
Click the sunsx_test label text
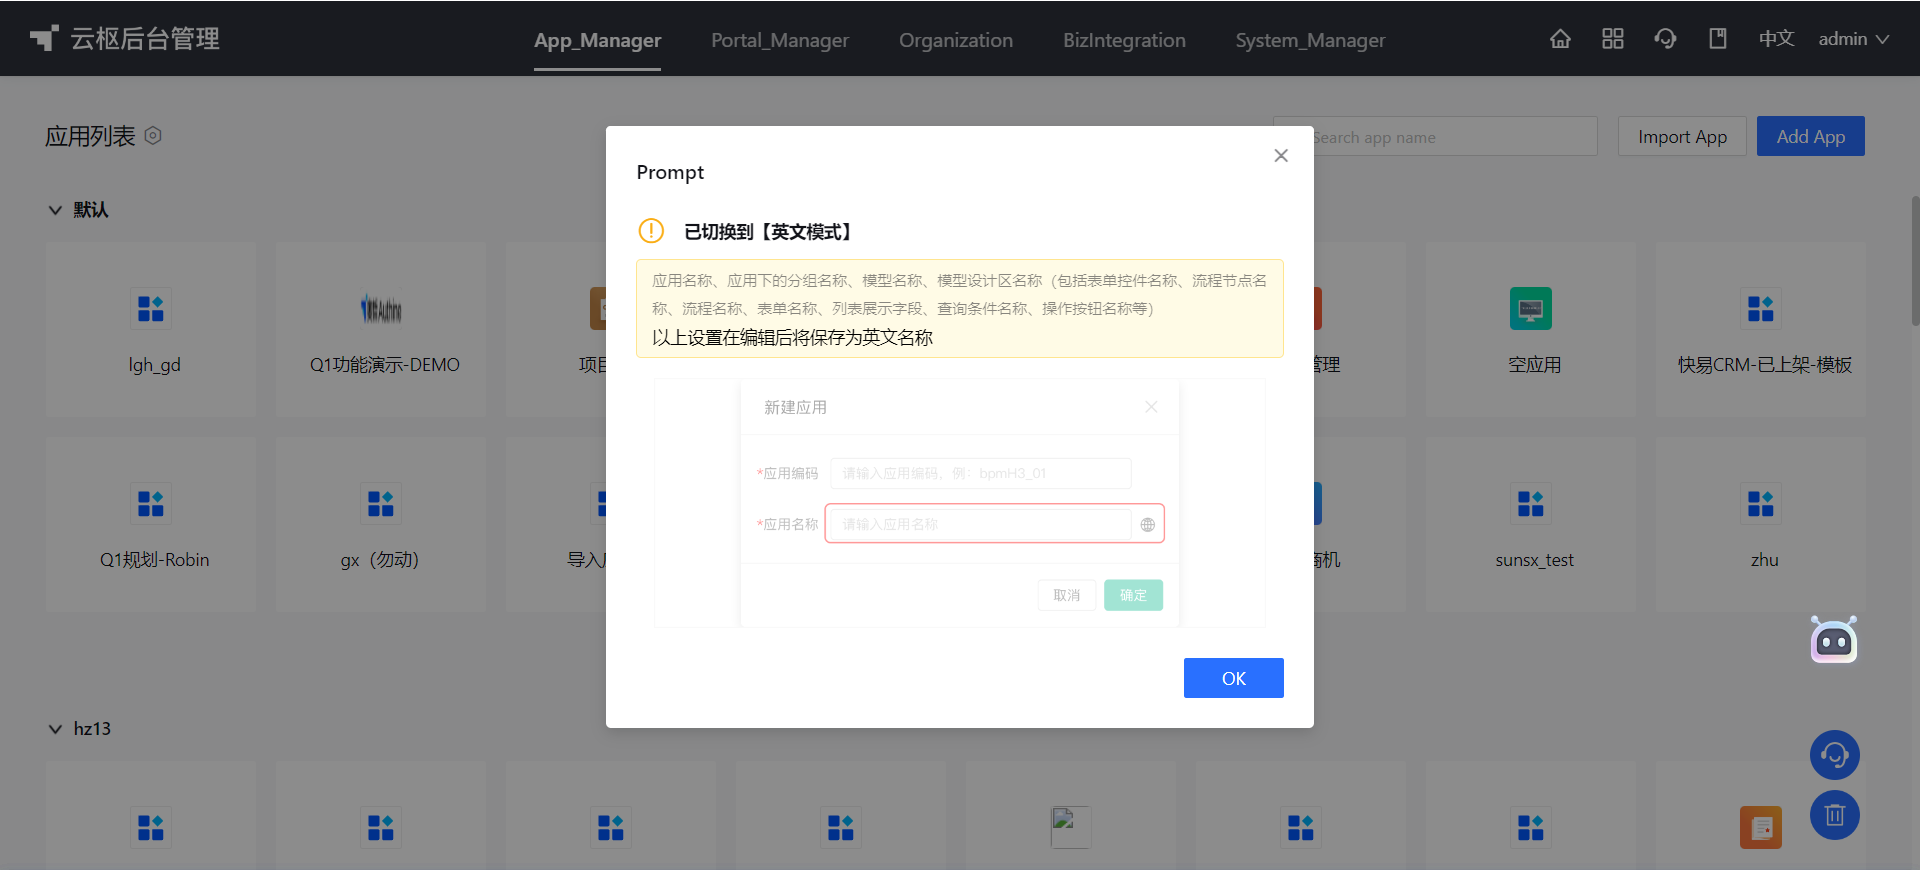point(1535,560)
